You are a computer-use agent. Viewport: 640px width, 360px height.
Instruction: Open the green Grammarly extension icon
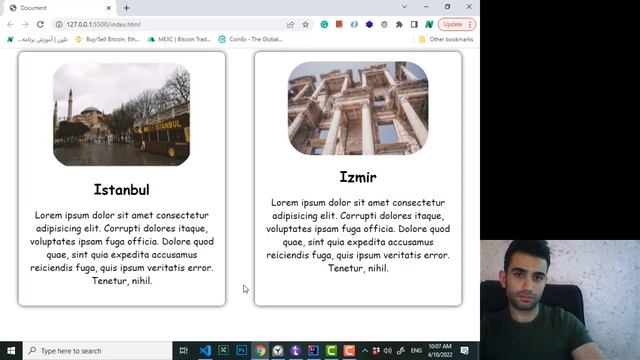point(324,24)
